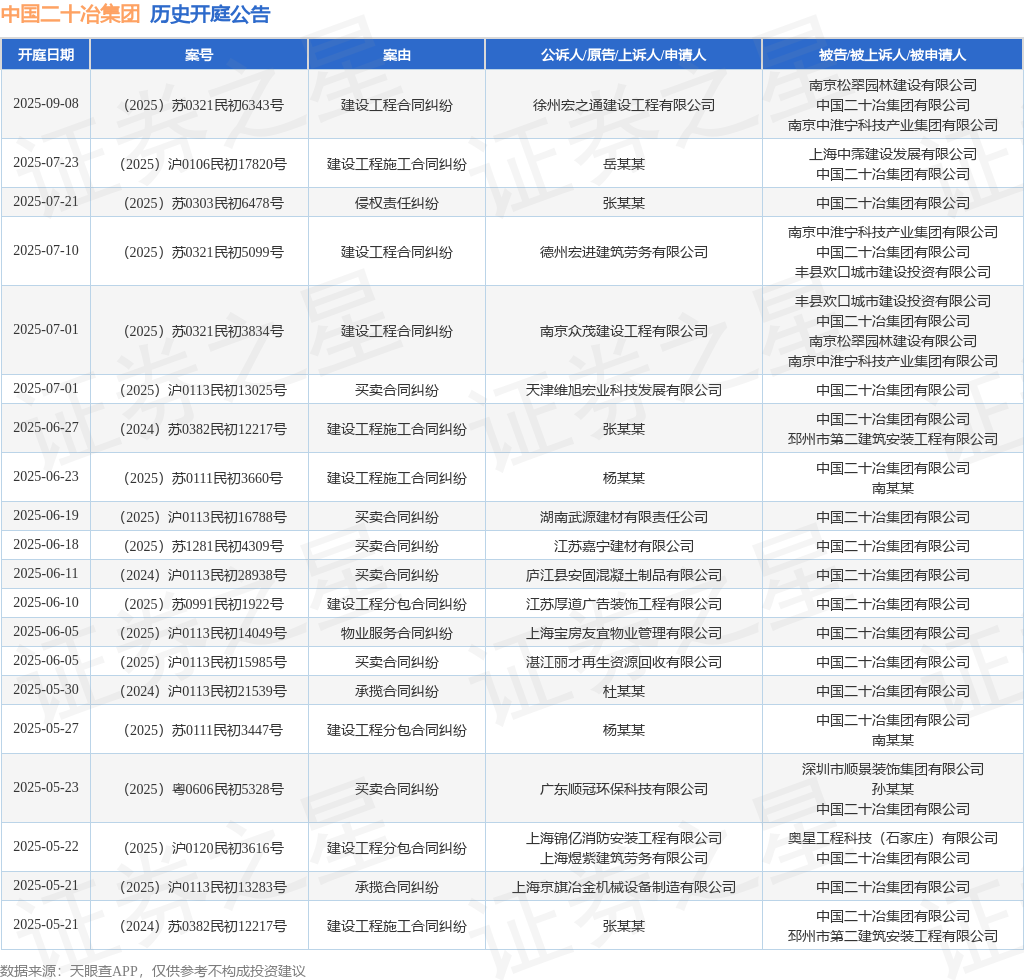The image size is (1024, 980).
Task: Click case number '(2024) 沪0113民初21539号'
Action: [x=203, y=691]
